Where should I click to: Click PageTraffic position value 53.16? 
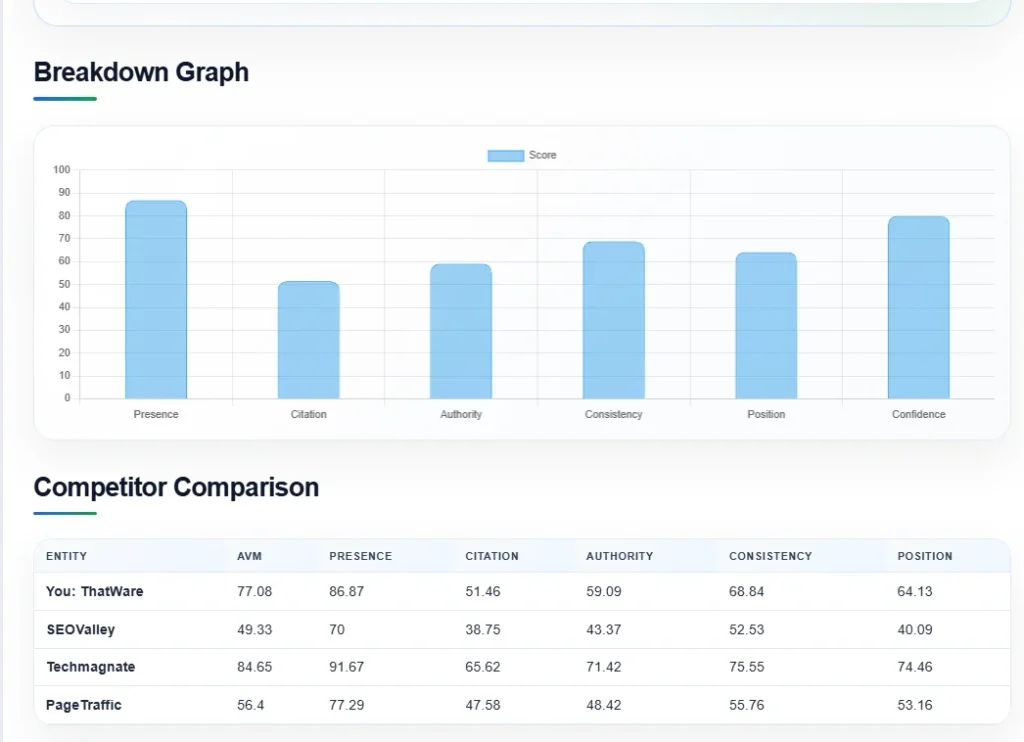coord(915,705)
